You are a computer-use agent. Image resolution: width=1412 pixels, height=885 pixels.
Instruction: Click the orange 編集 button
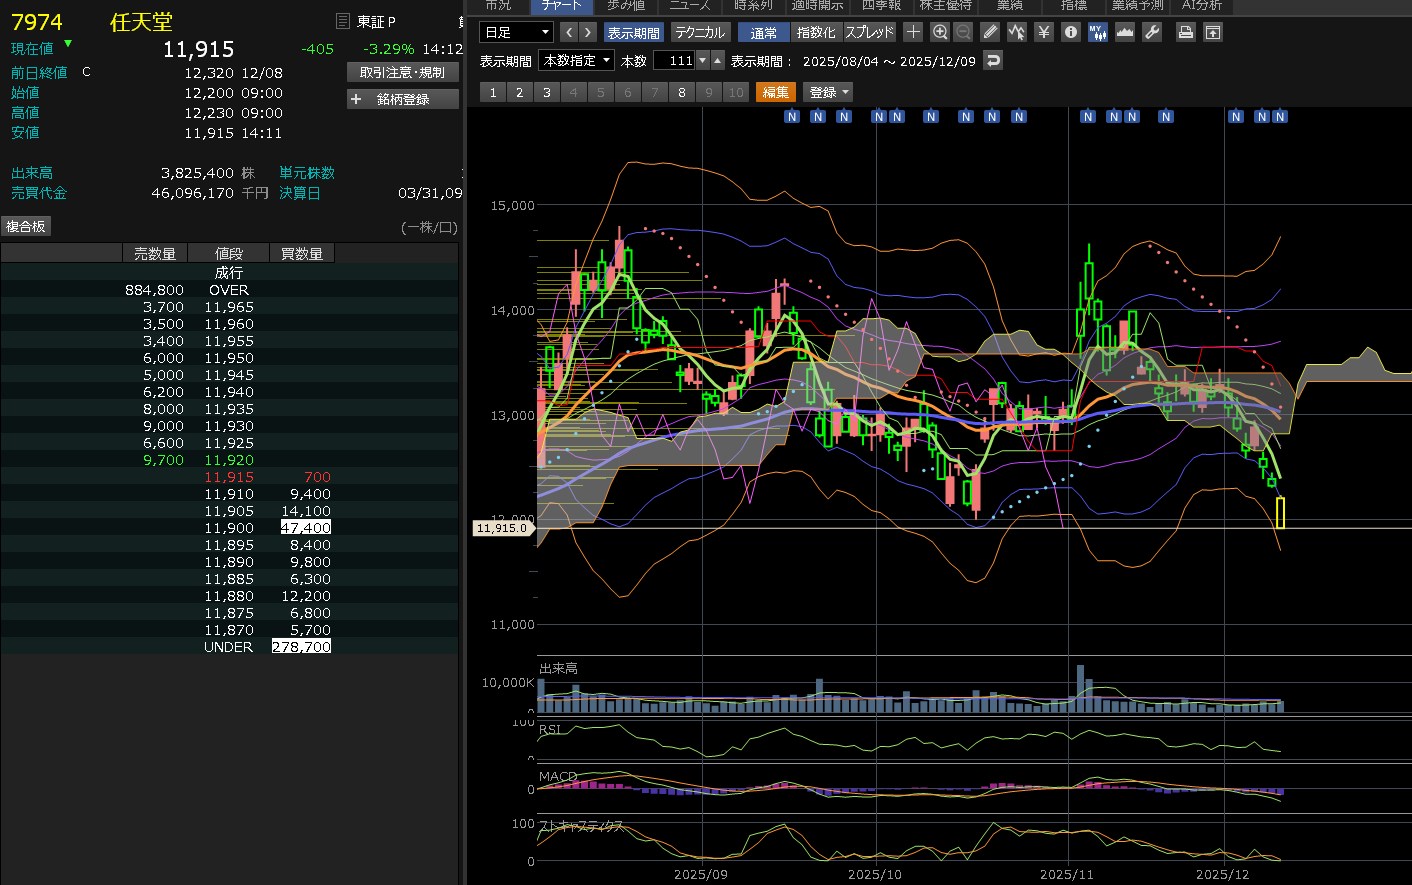pos(775,92)
